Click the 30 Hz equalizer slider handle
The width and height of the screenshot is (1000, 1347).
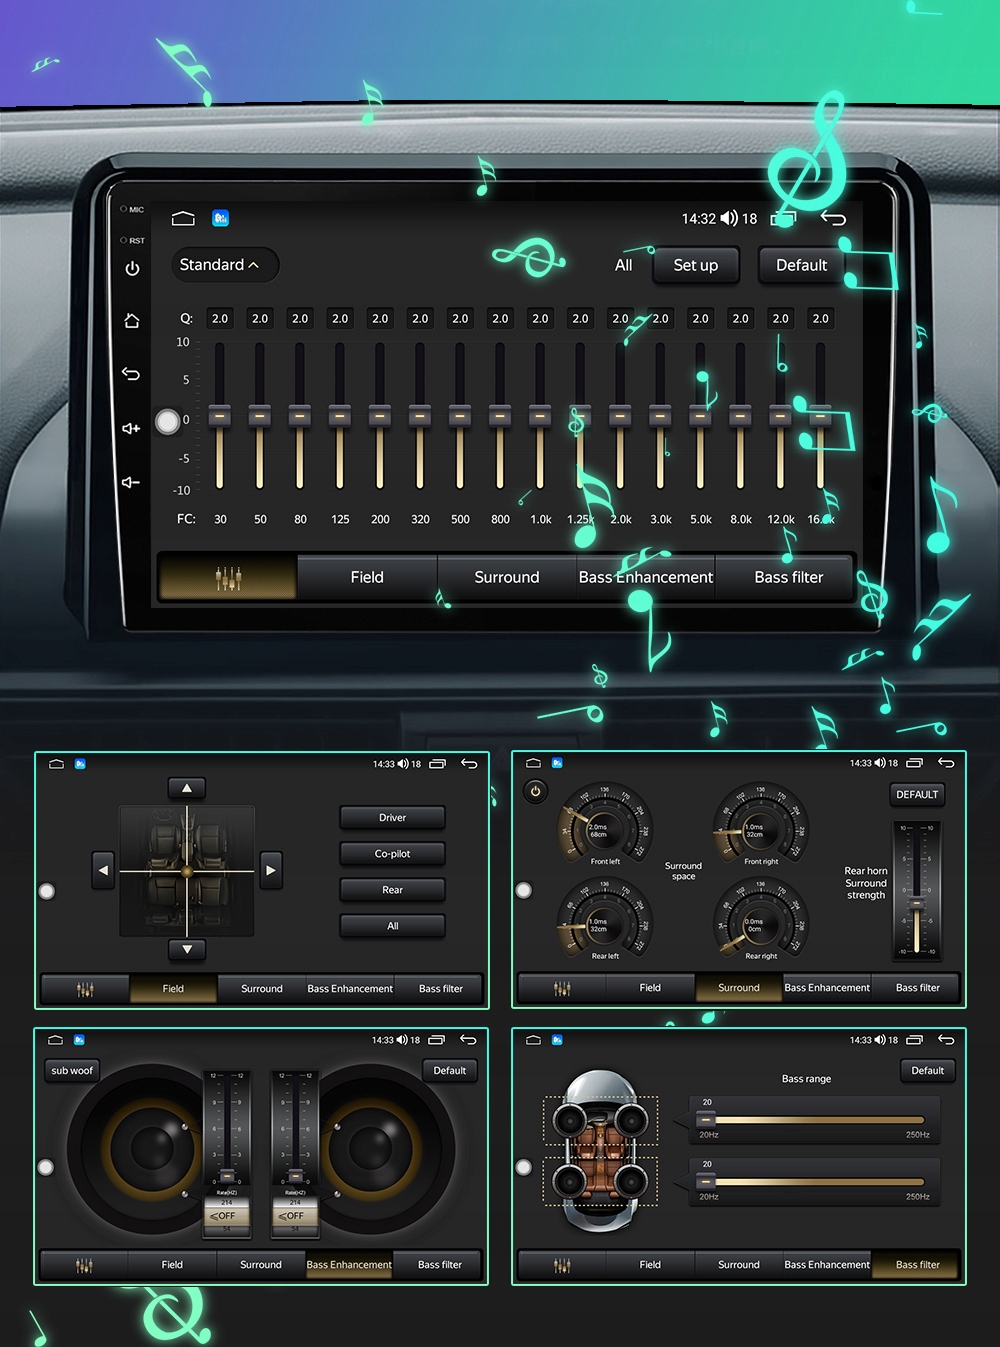point(220,415)
